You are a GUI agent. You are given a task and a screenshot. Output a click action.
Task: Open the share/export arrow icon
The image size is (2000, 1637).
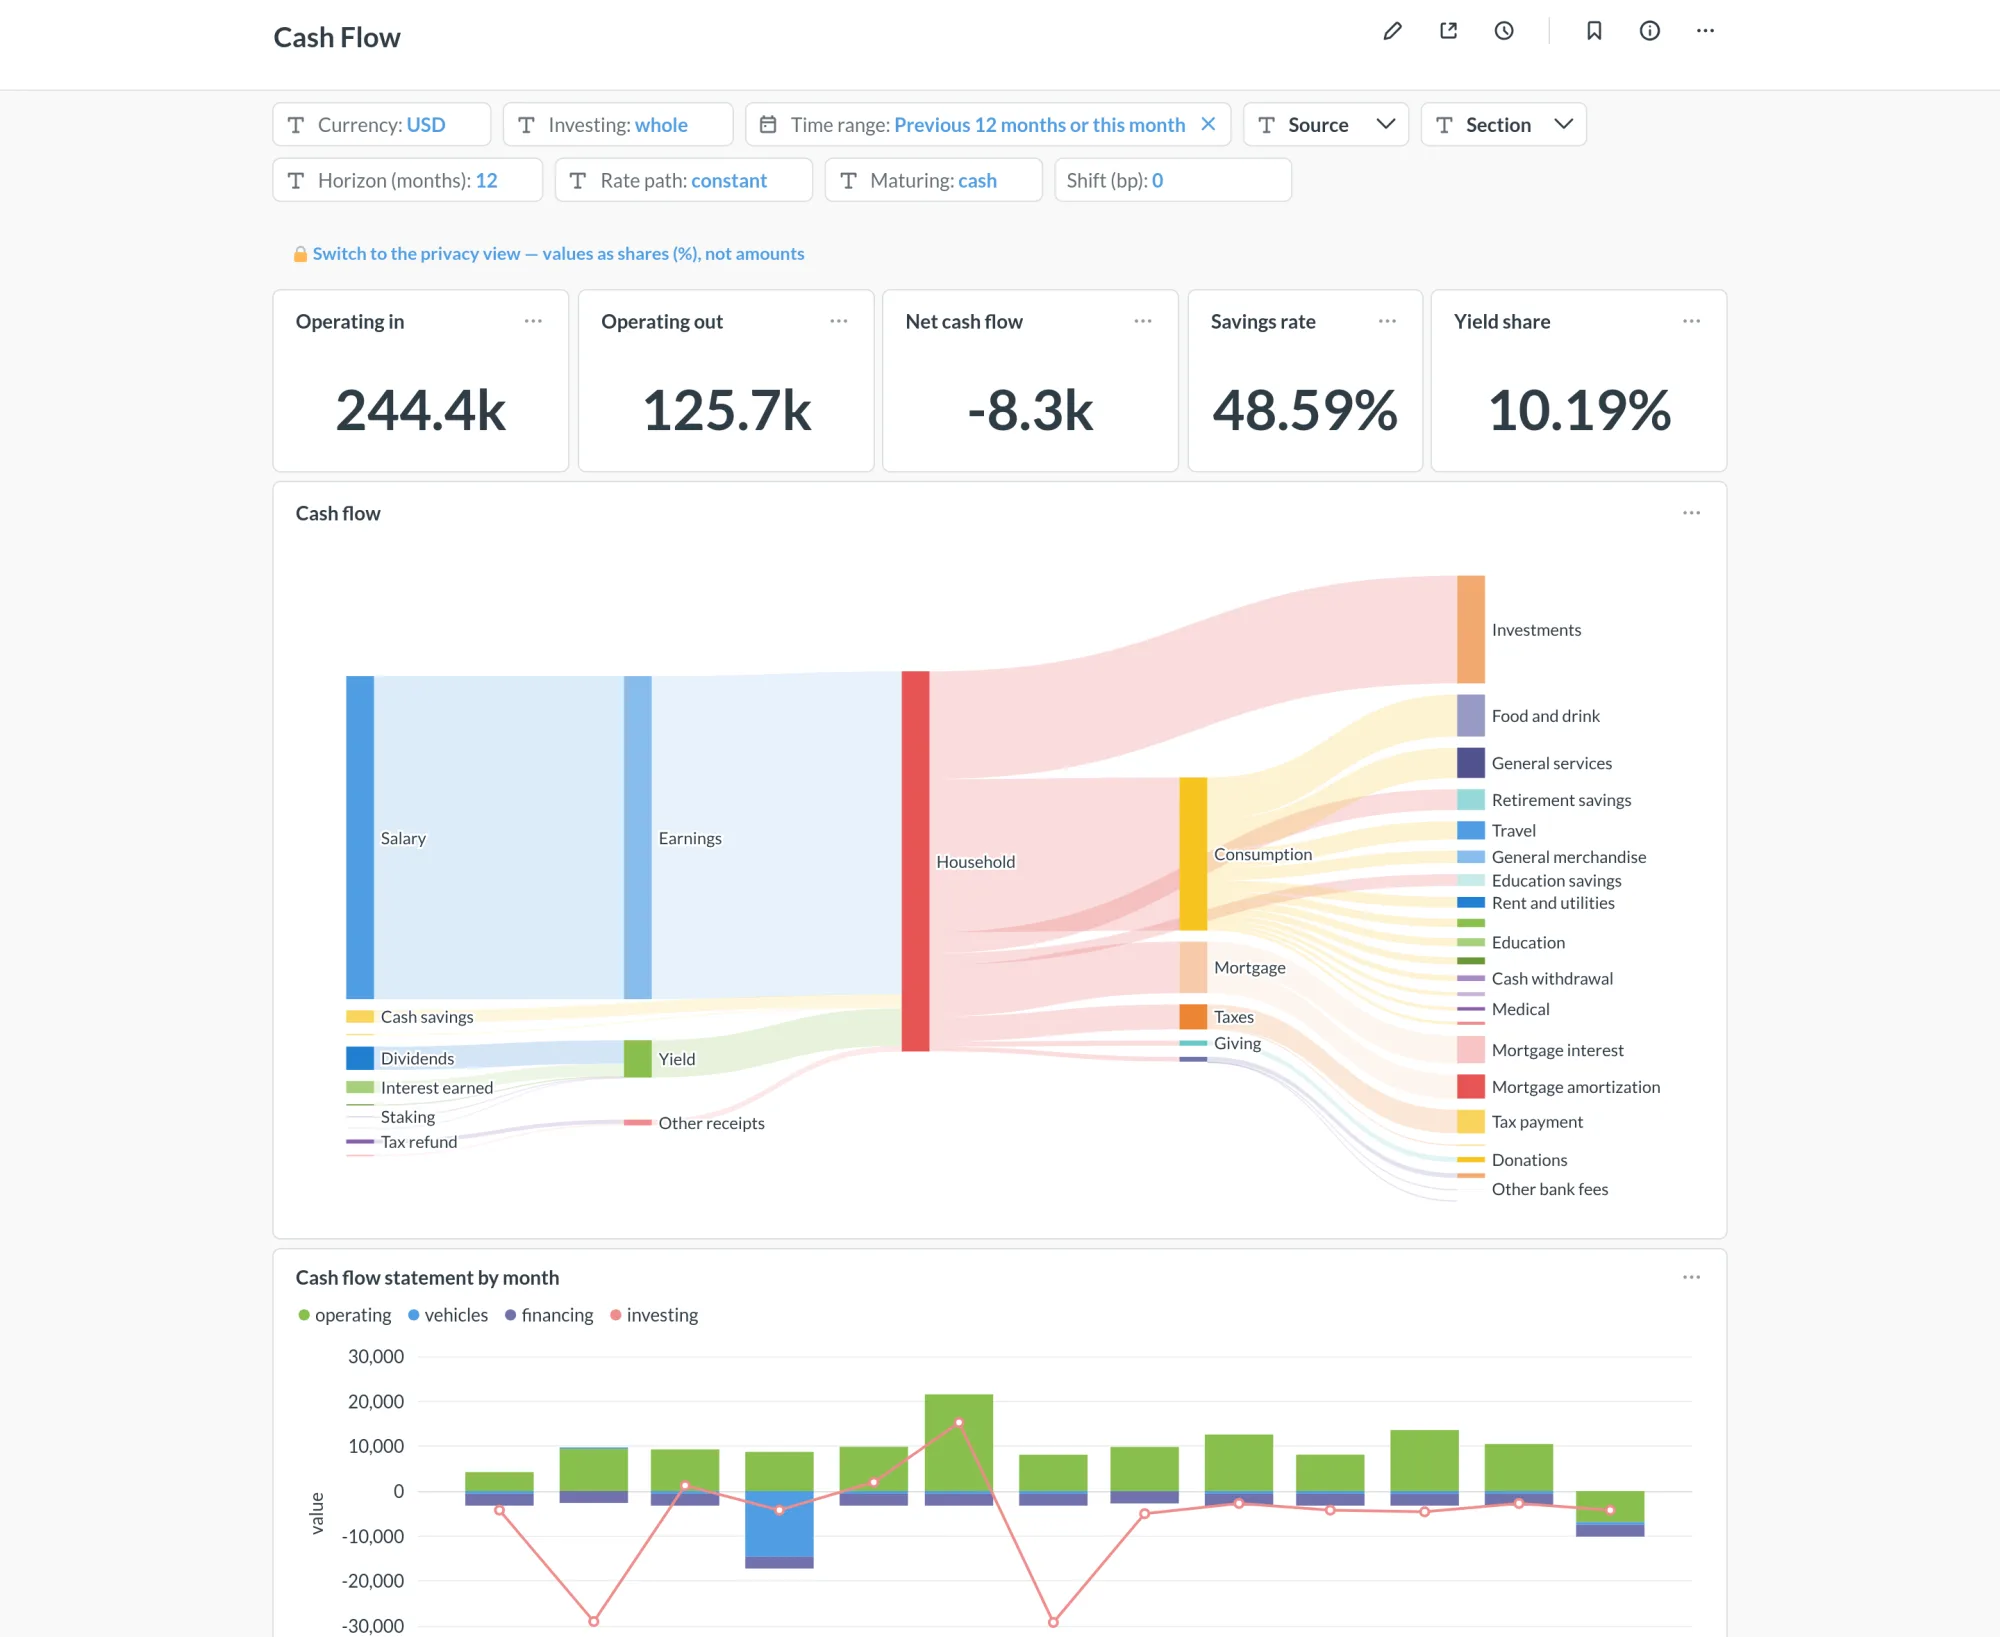click(x=1448, y=31)
